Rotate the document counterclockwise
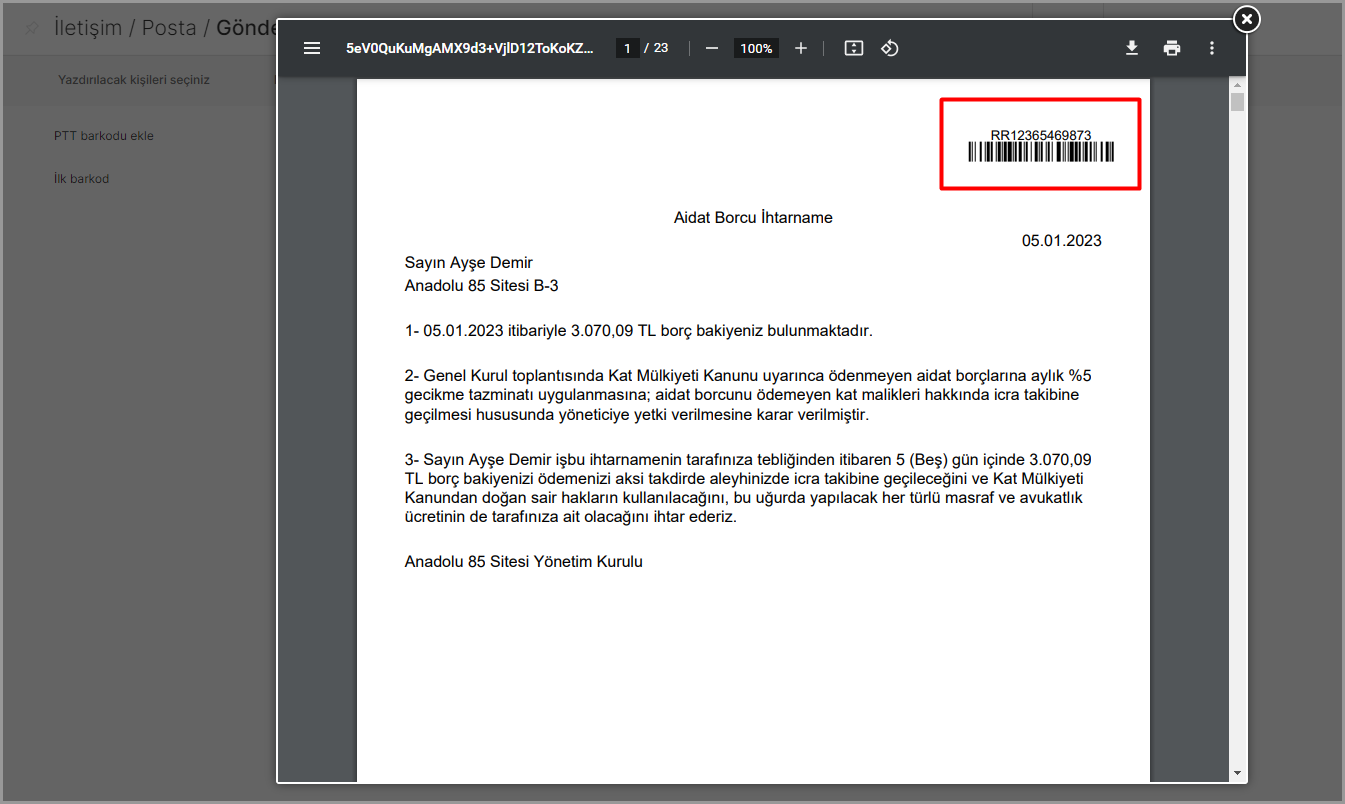This screenshot has width=1345, height=804. [x=890, y=48]
